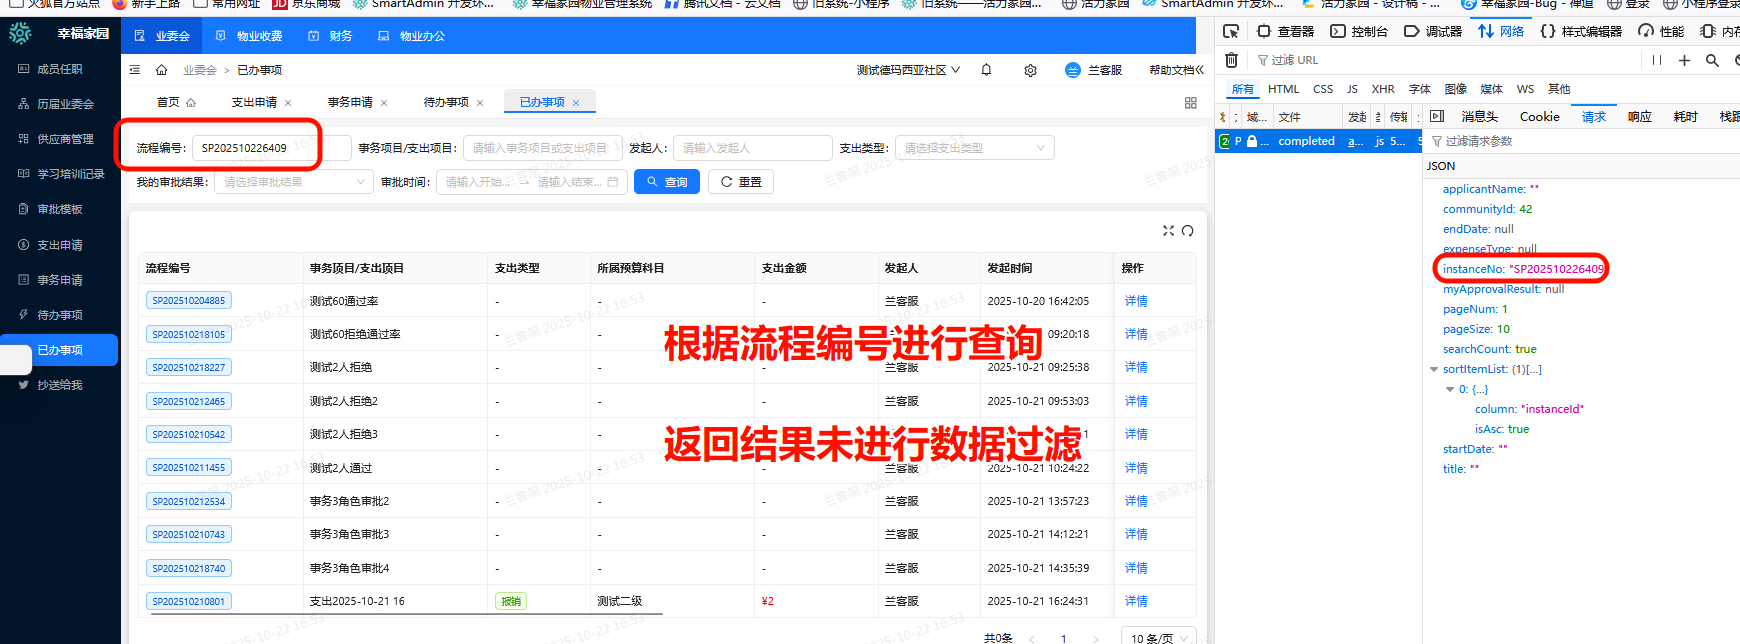Toggle the request details side panel

1437,117
